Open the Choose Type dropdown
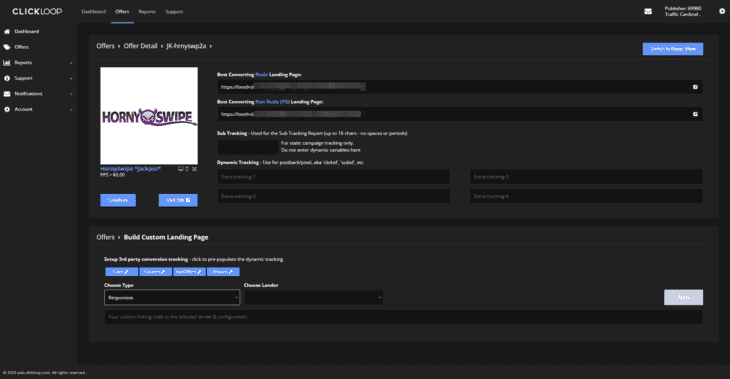This screenshot has height=379, width=730. pos(172,298)
